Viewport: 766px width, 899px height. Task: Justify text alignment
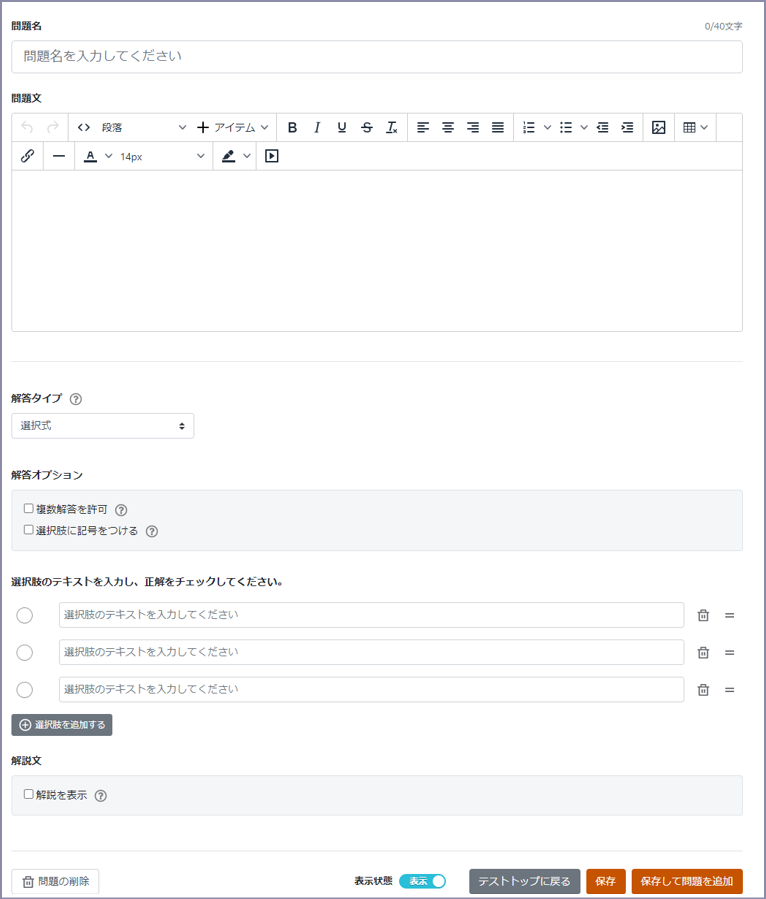498,127
